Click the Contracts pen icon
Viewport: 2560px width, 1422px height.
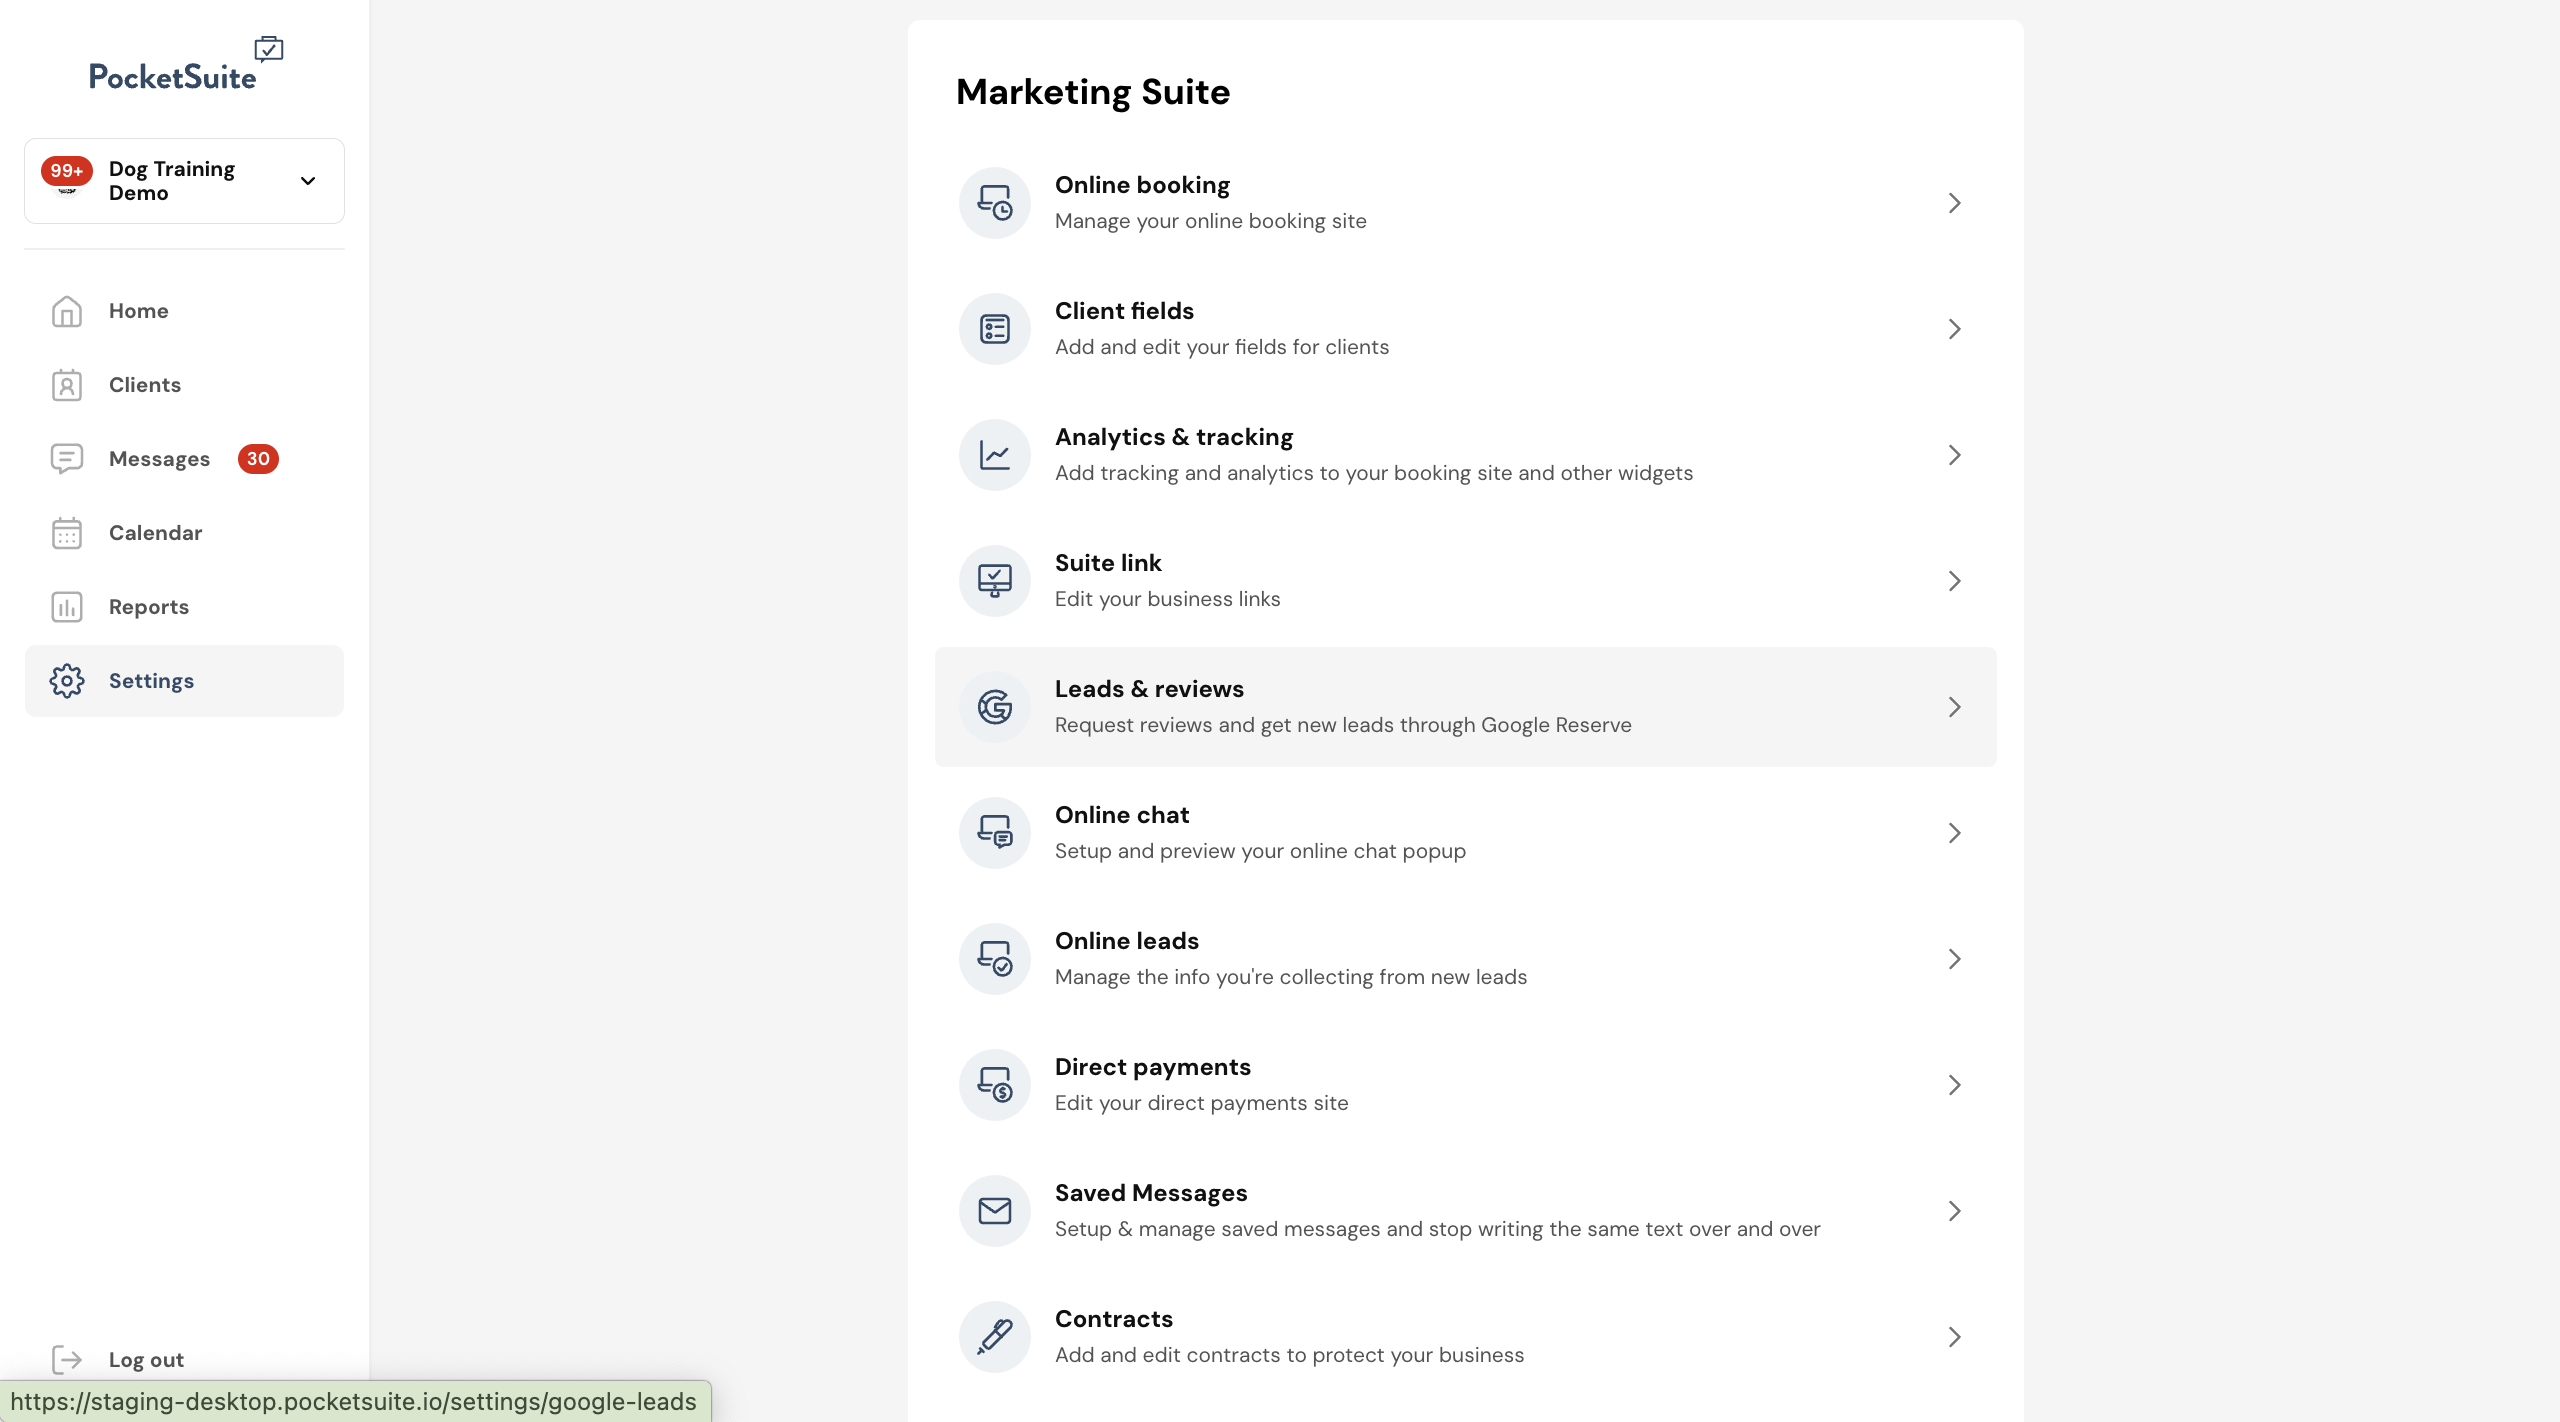[x=994, y=1337]
